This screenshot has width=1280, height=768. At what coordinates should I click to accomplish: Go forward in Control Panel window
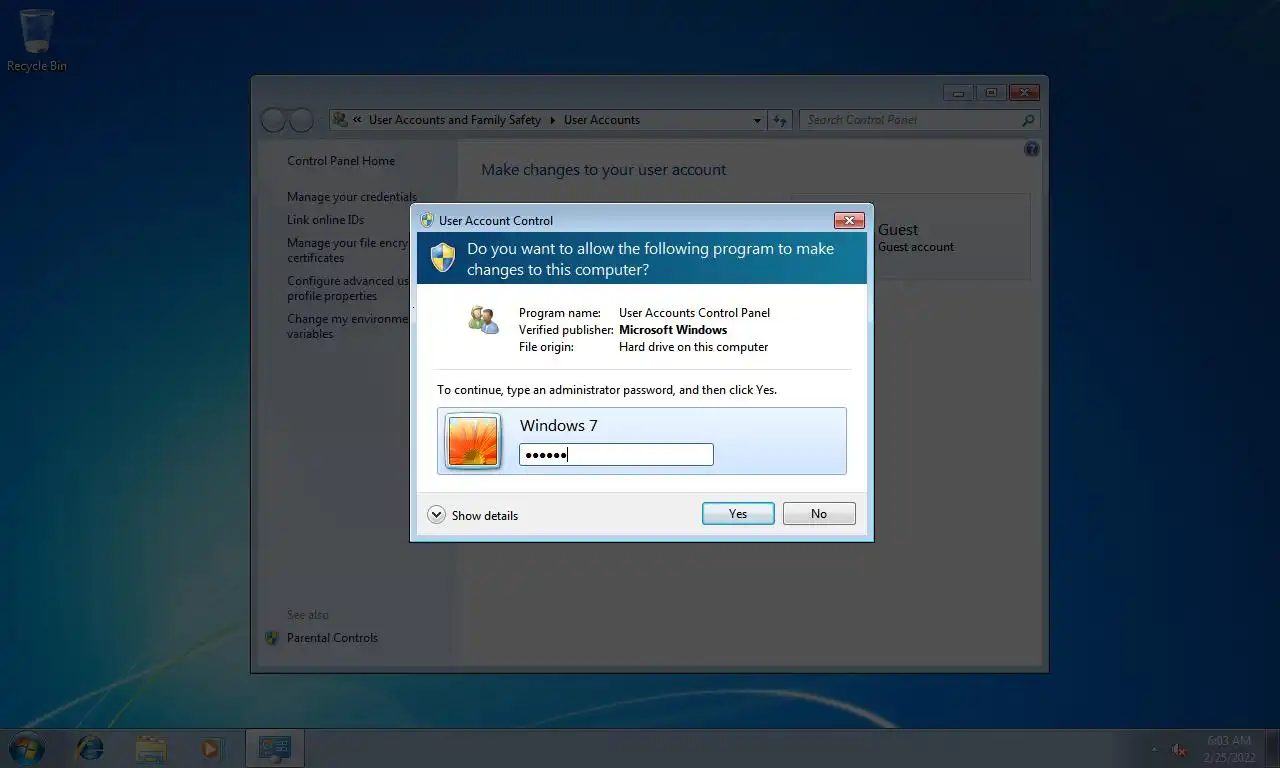(302, 121)
